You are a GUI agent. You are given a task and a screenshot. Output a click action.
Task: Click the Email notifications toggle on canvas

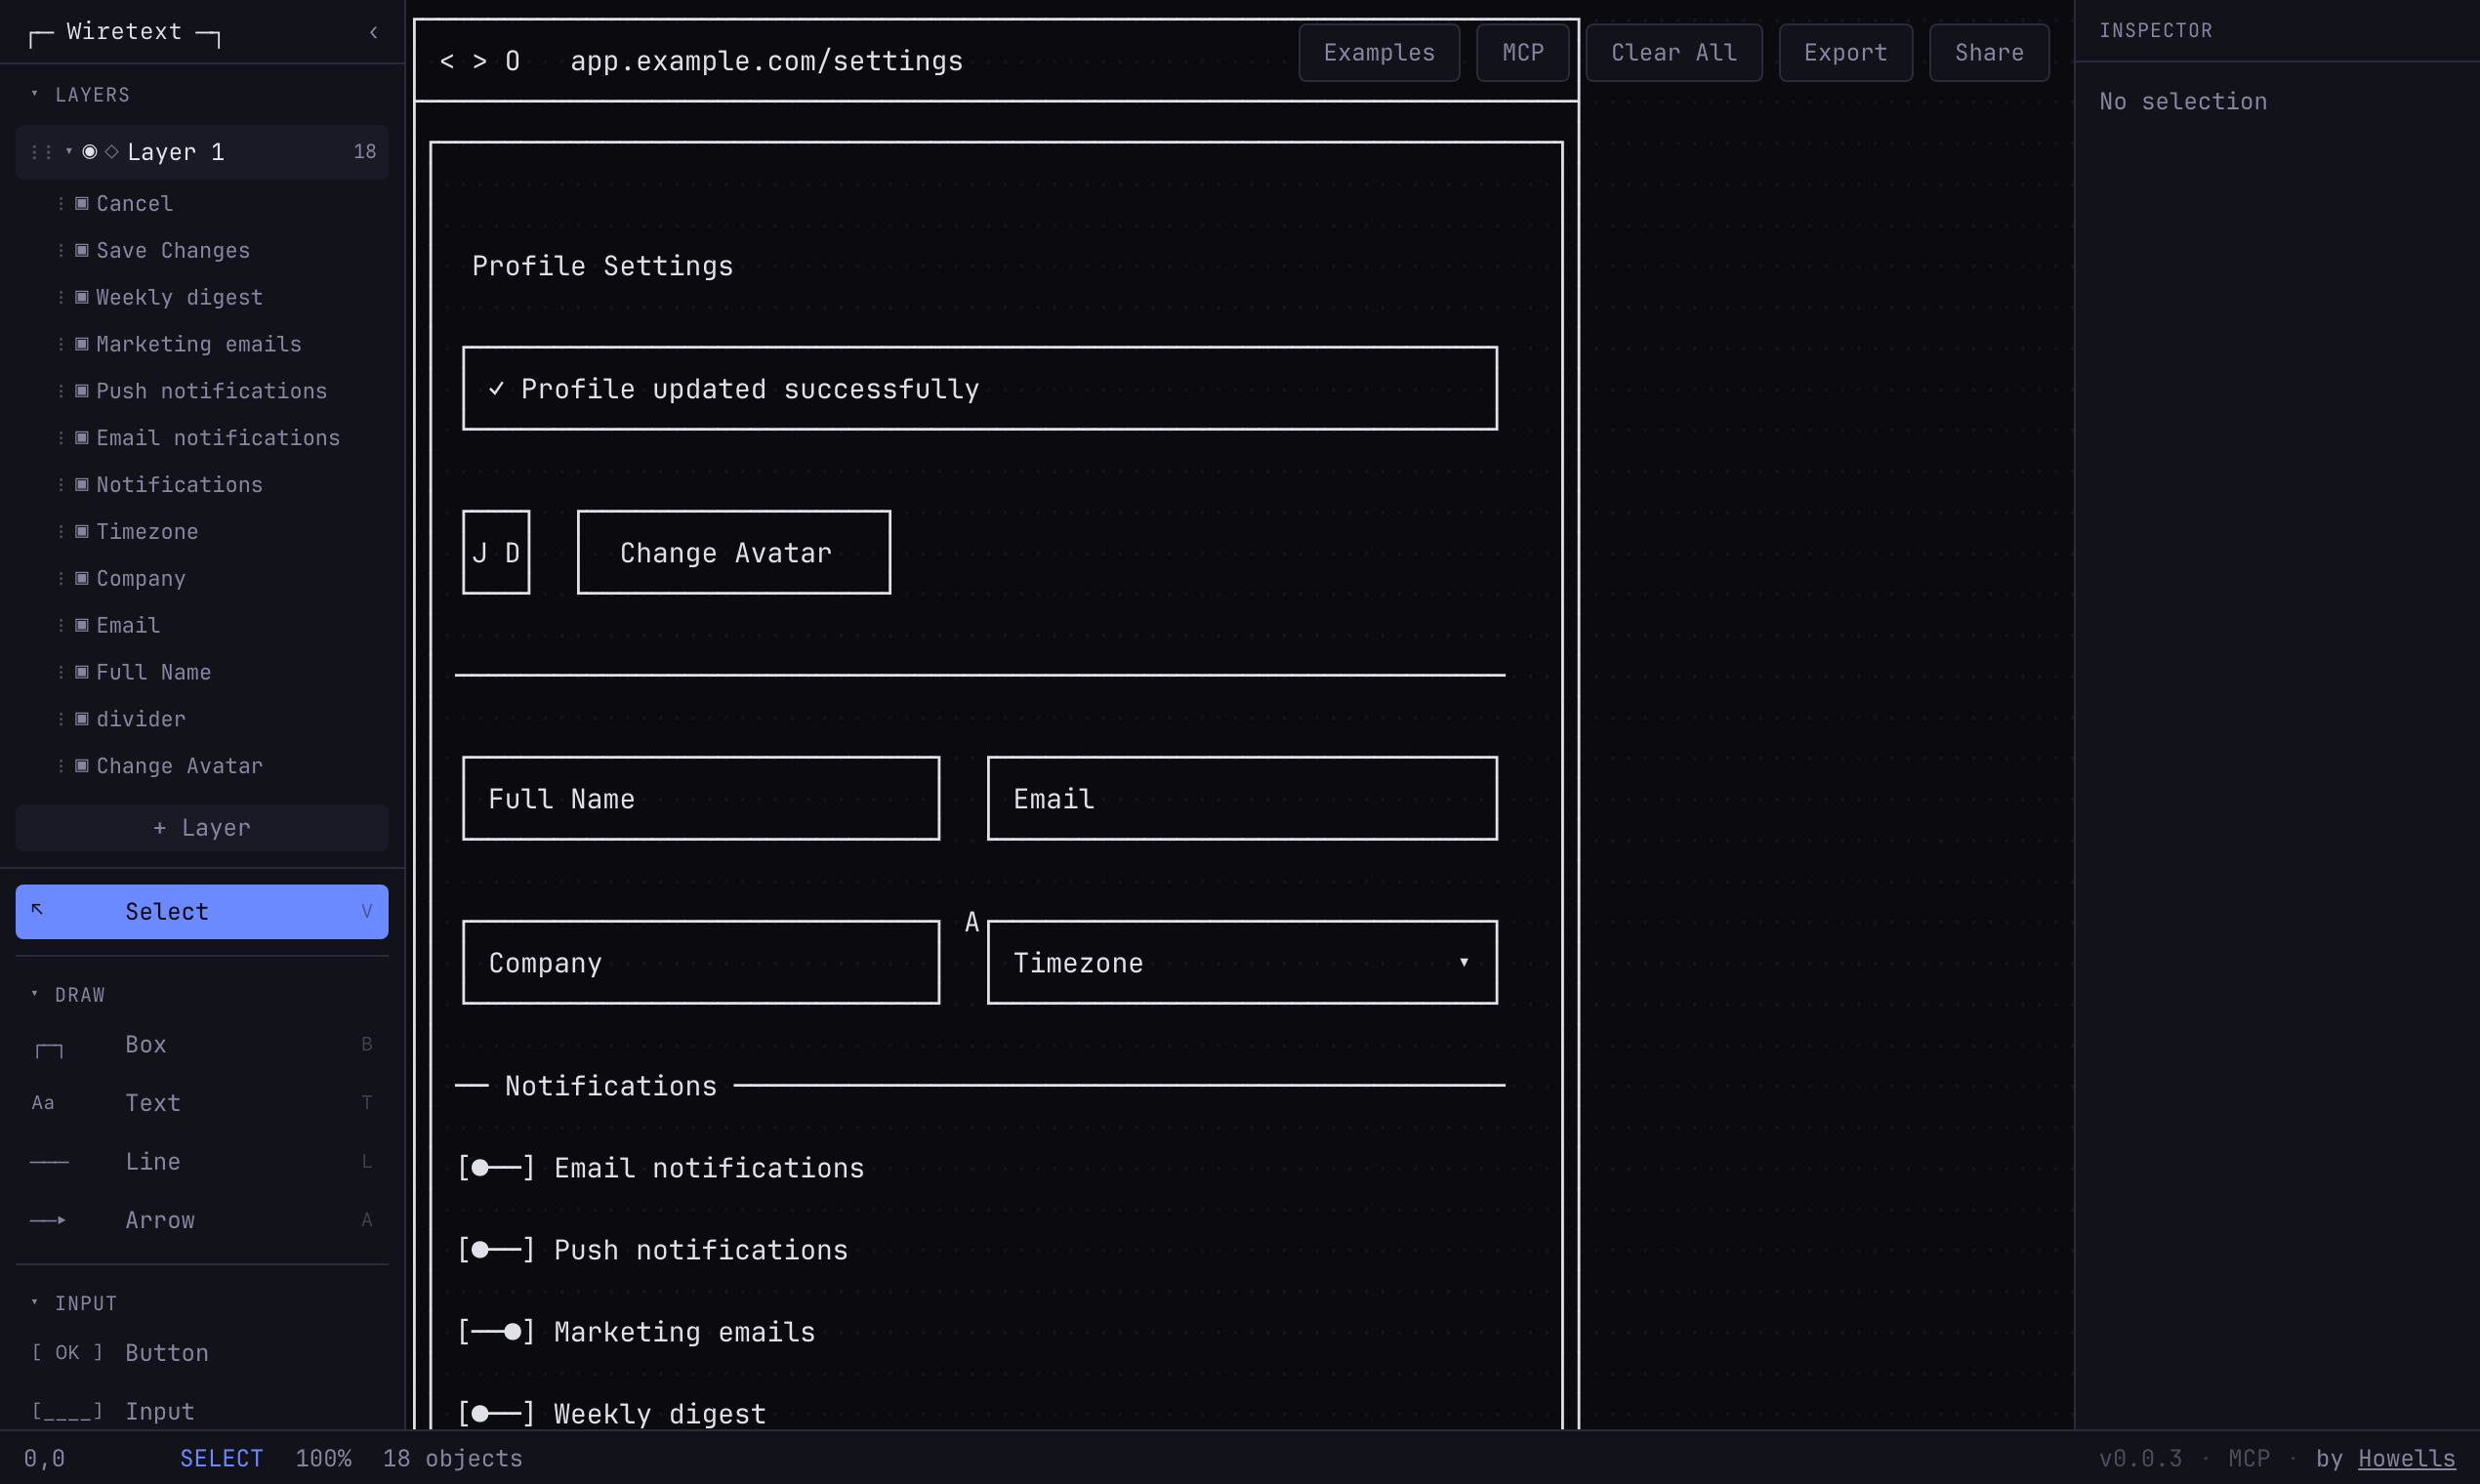pyautogui.click(x=494, y=1167)
